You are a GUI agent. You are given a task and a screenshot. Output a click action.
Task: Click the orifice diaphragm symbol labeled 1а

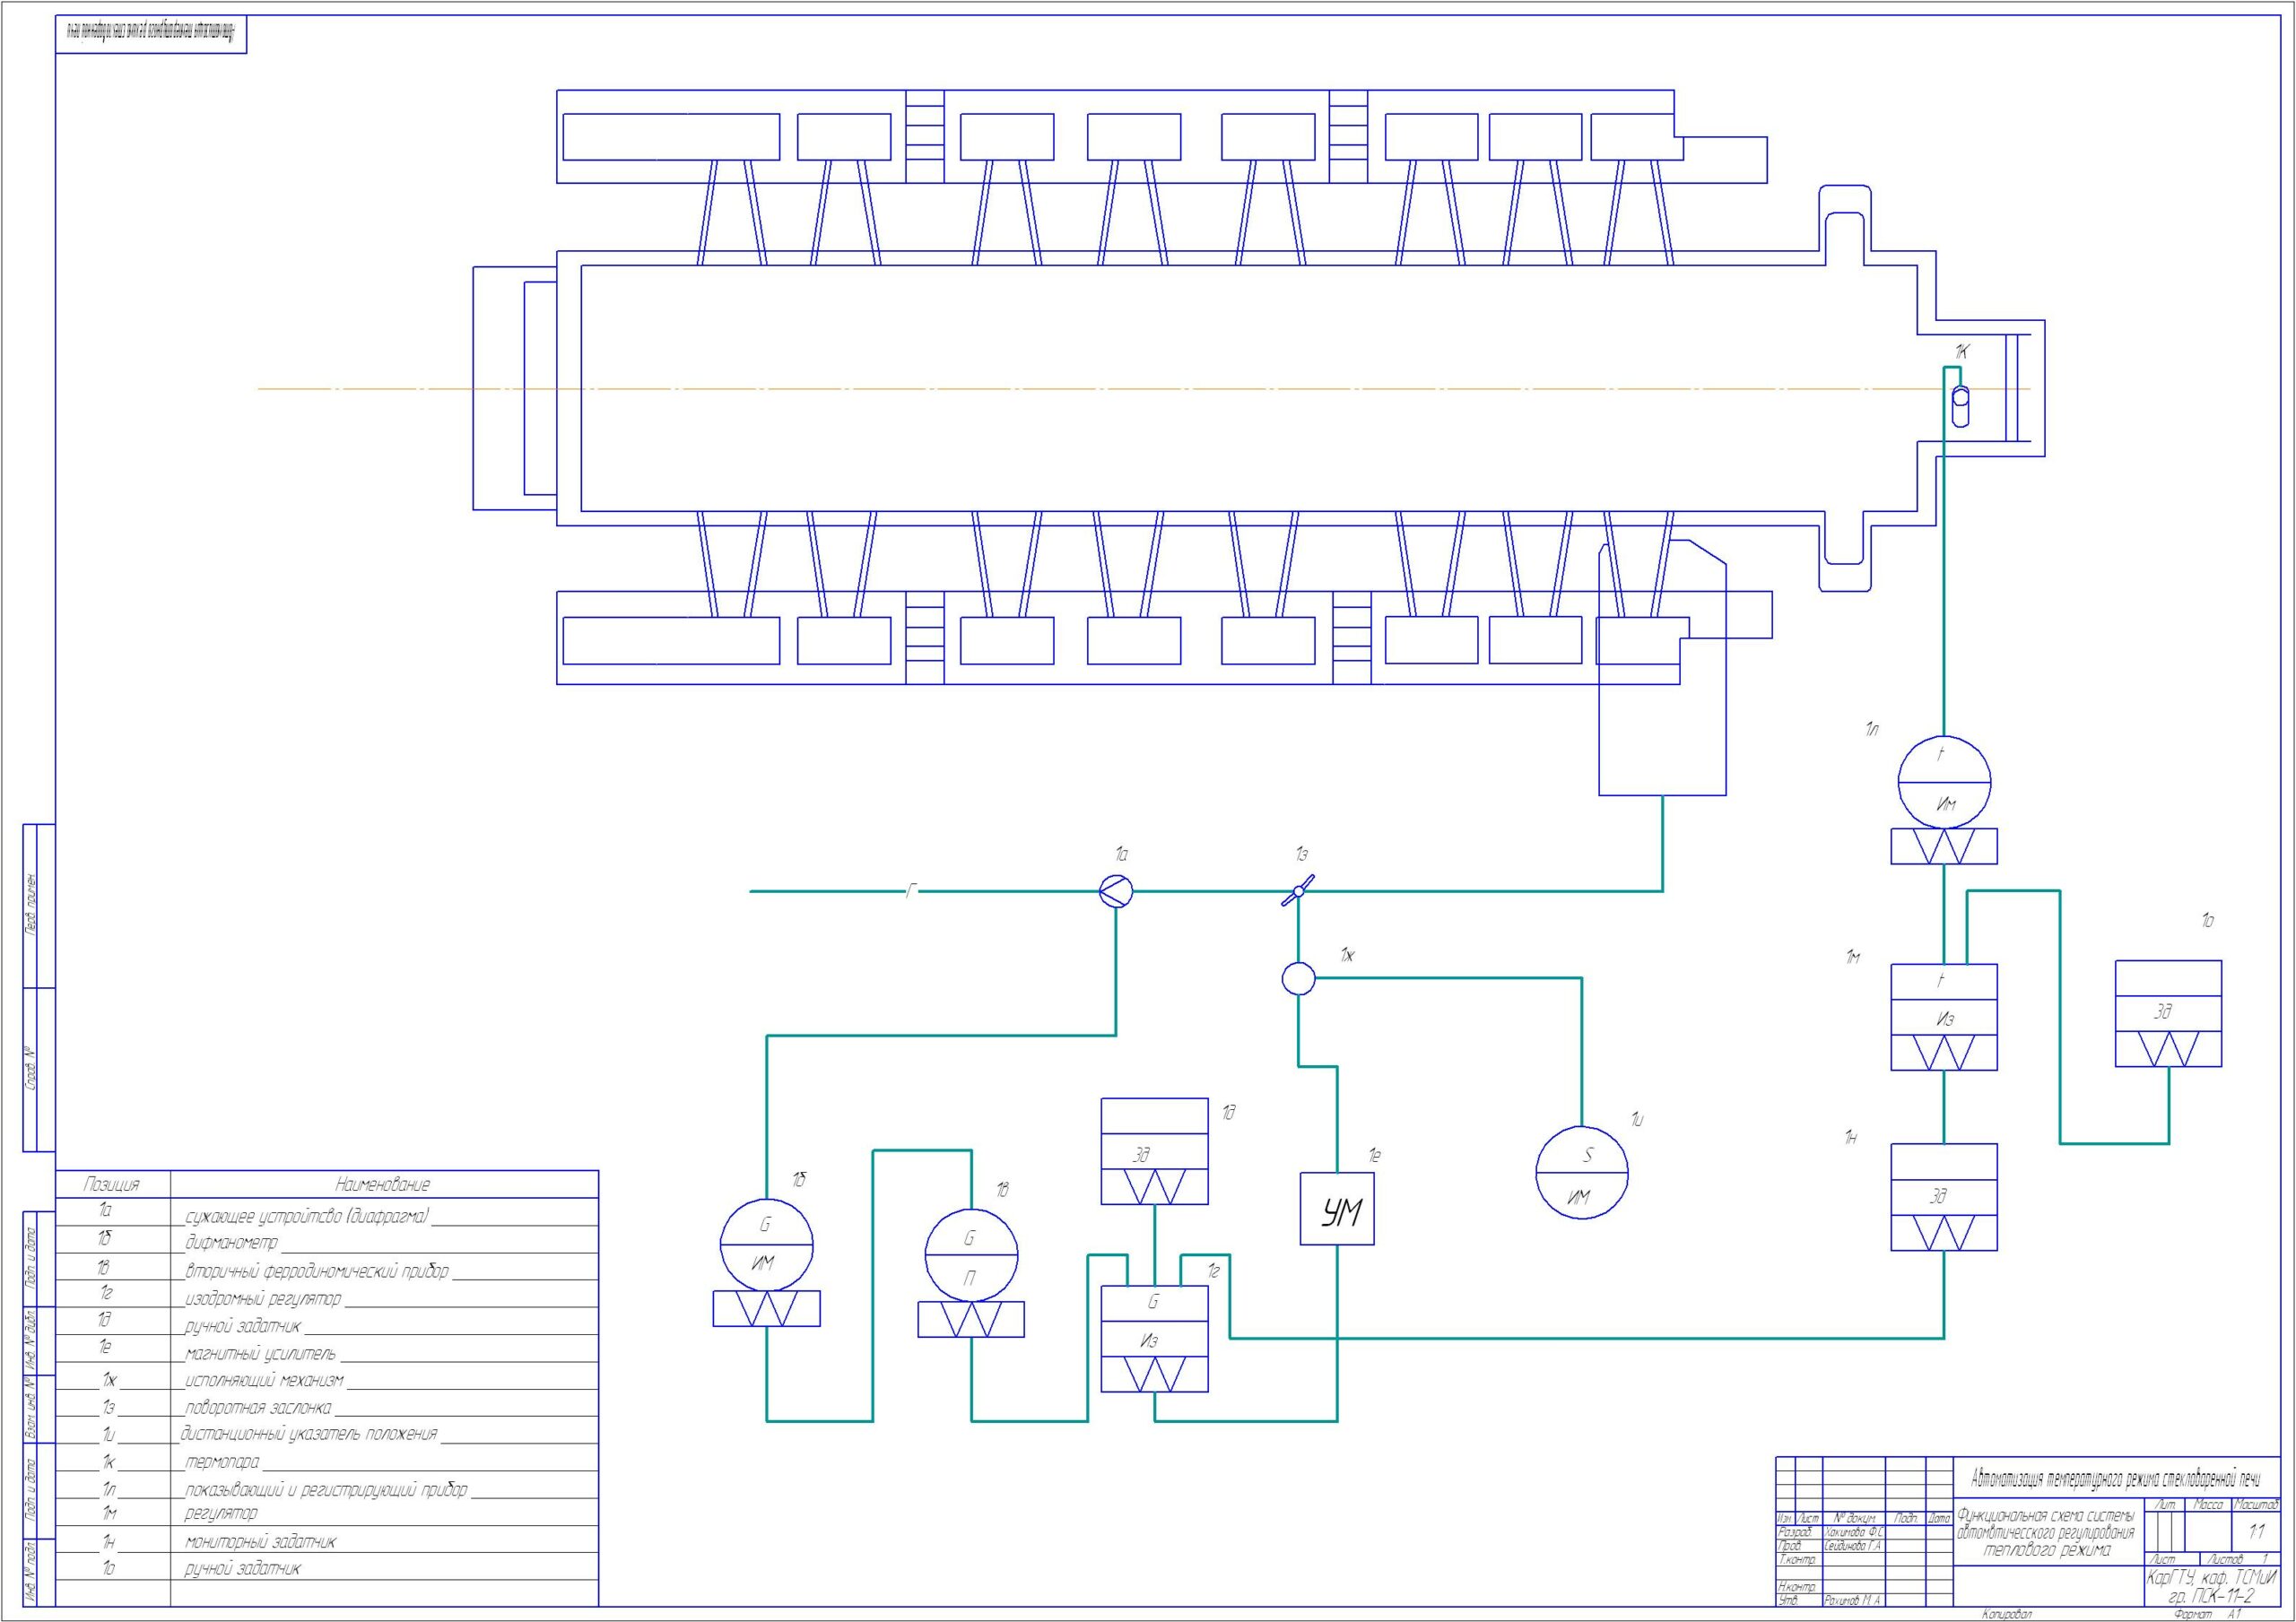1115,891
